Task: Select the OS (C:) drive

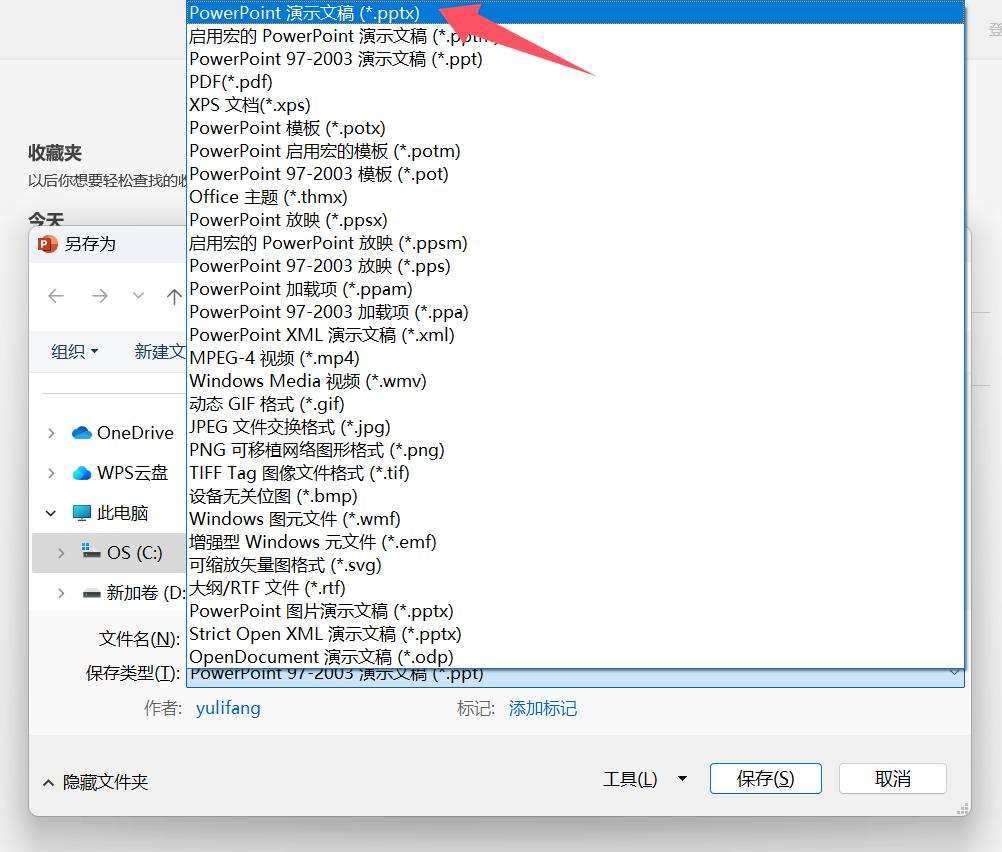Action: click(x=133, y=553)
